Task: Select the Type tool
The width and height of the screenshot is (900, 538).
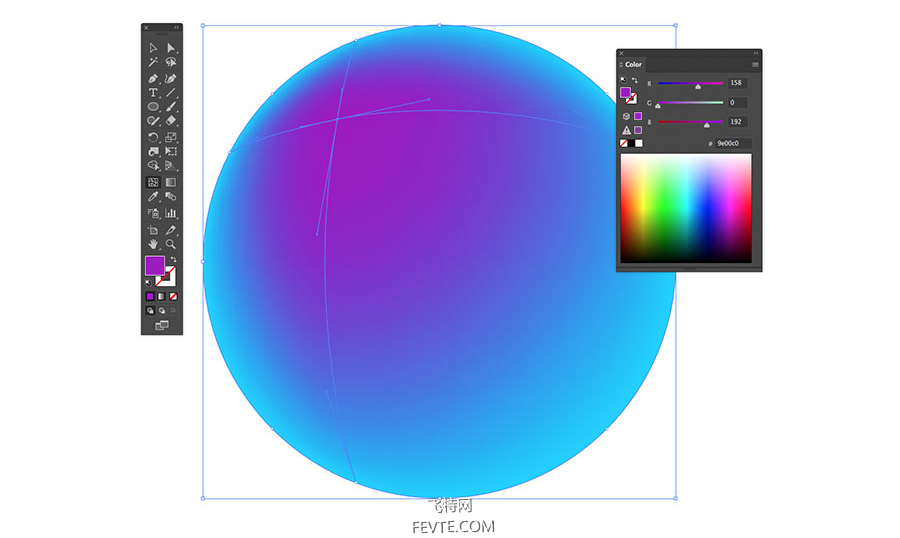Action: (153, 92)
